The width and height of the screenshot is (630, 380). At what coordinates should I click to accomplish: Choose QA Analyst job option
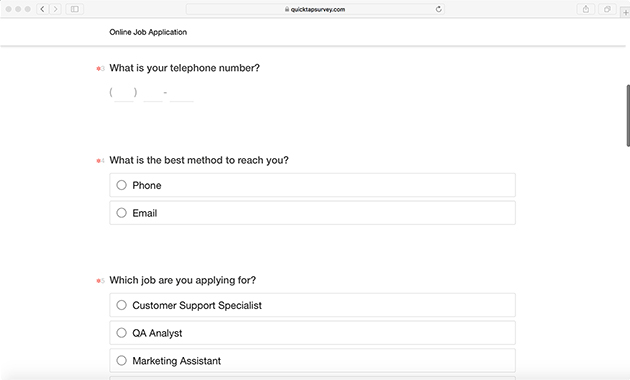(x=312, y=333)
